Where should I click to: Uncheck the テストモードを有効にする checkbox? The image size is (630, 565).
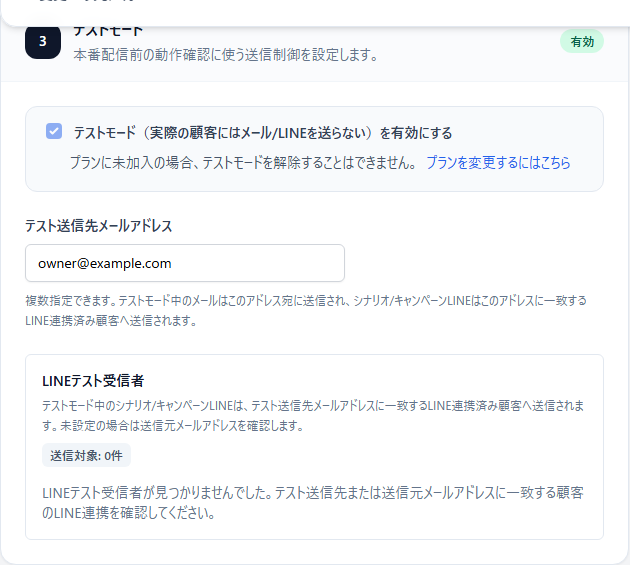click(54, 131)
